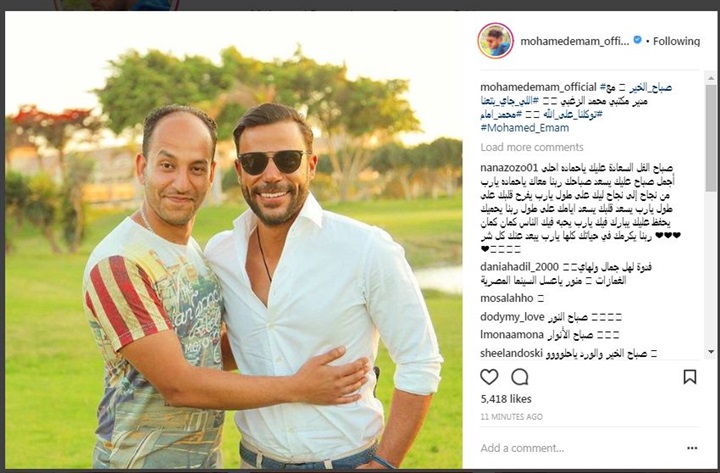
Task: Toggle the Following button to unfollow
Action: pyautogui.click(x=676, y=41)
